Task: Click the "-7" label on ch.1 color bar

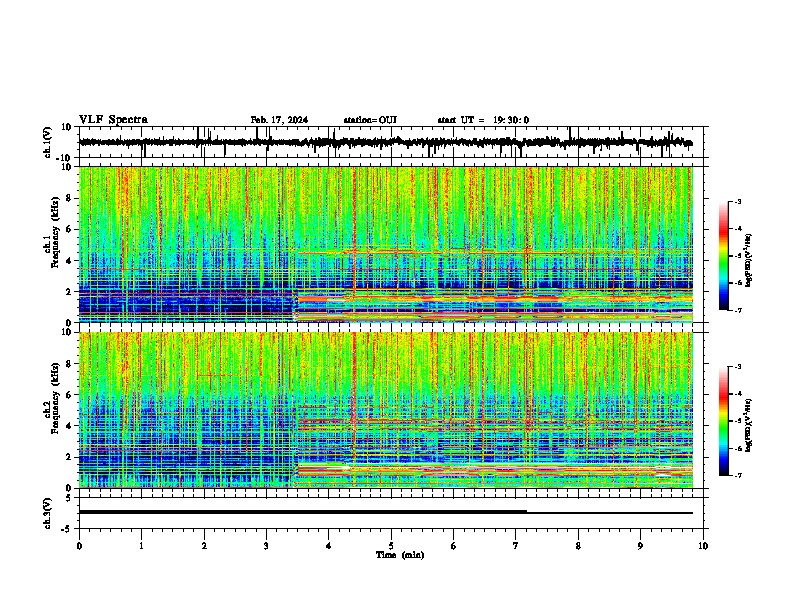Action: pos(737,310)
